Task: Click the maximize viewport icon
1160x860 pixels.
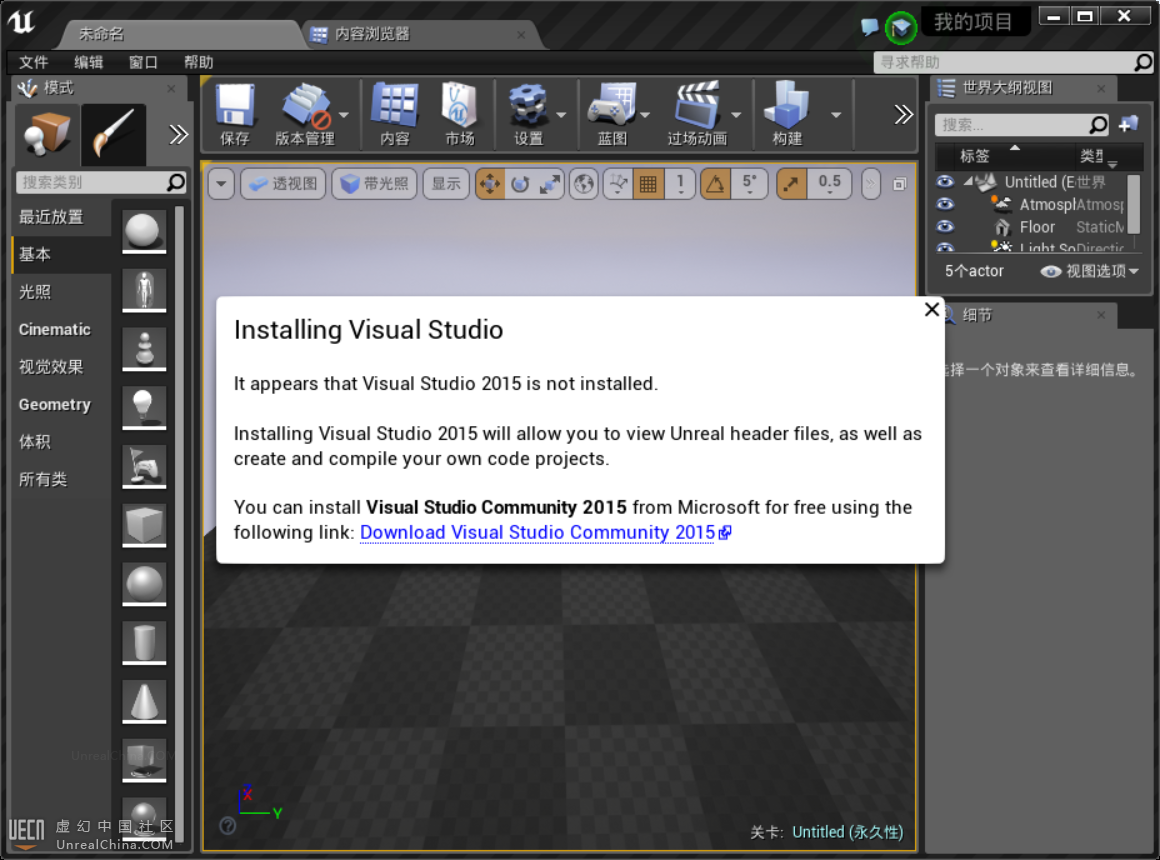Action: point(900,184)
